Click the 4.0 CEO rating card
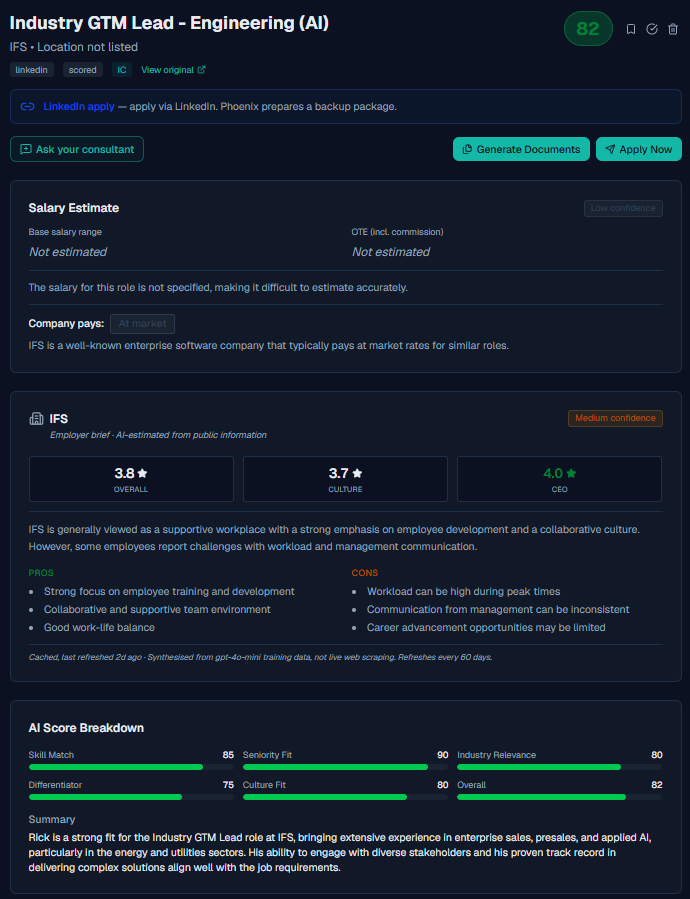690x899 pixels. coord(559,479)
